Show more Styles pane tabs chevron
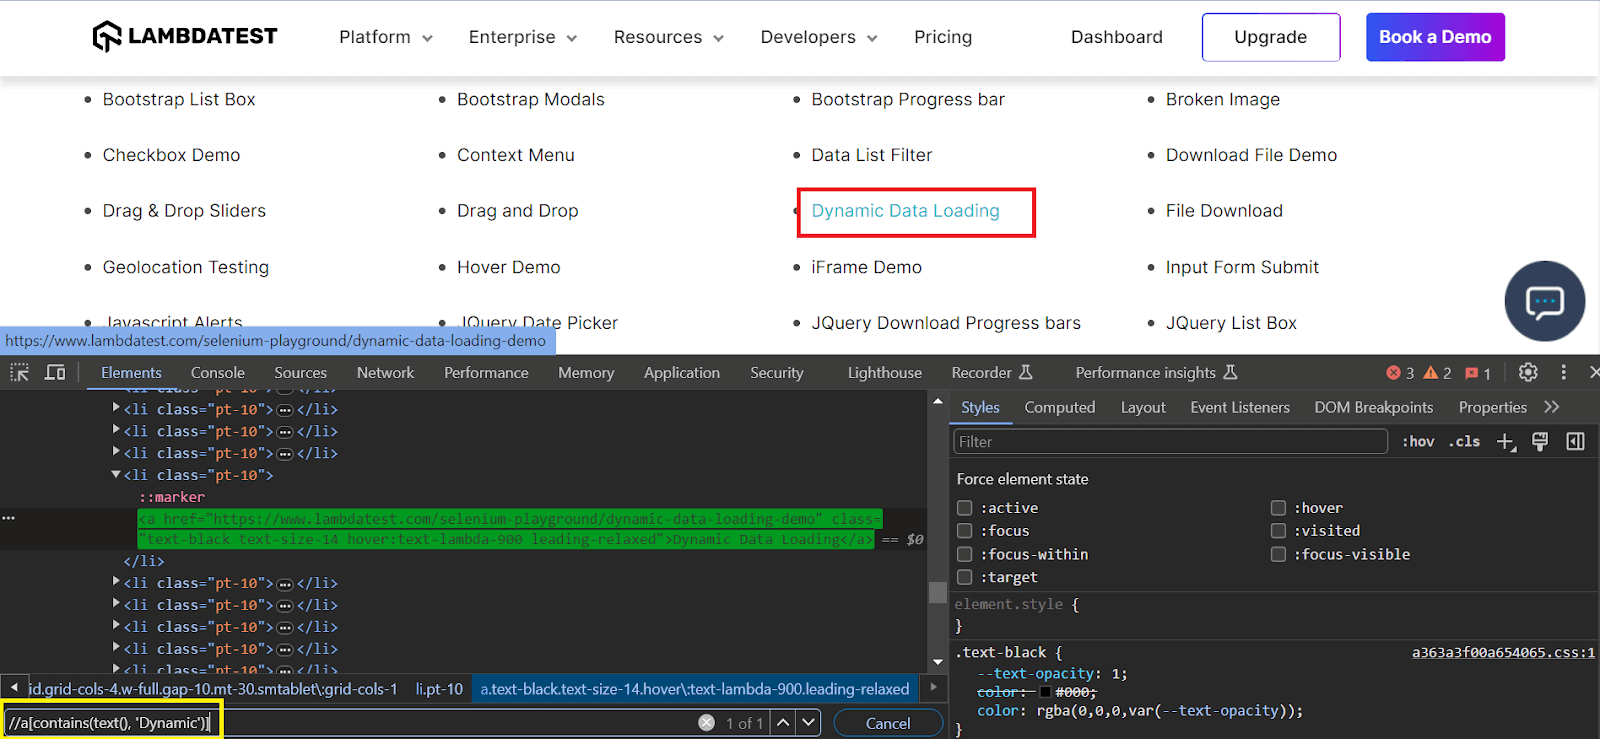 click(x=1552, y=407)
